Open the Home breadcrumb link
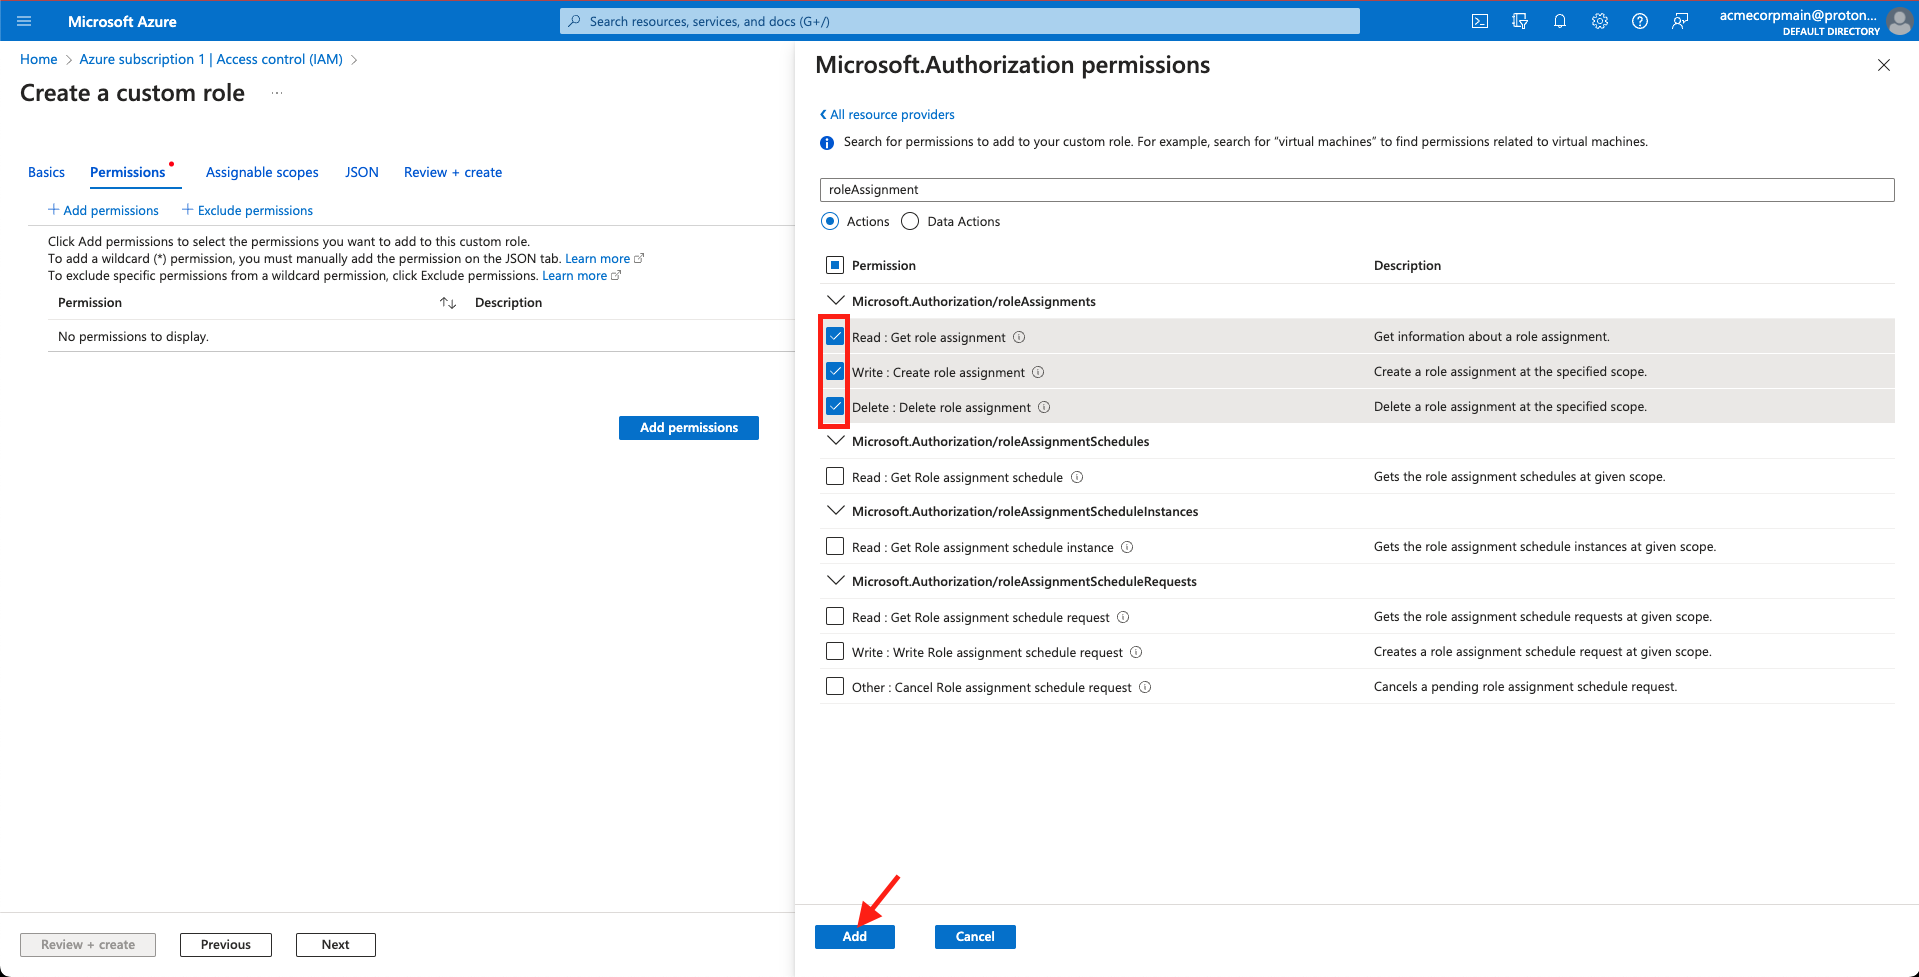 pyautogui.click(x=39, y=60)
